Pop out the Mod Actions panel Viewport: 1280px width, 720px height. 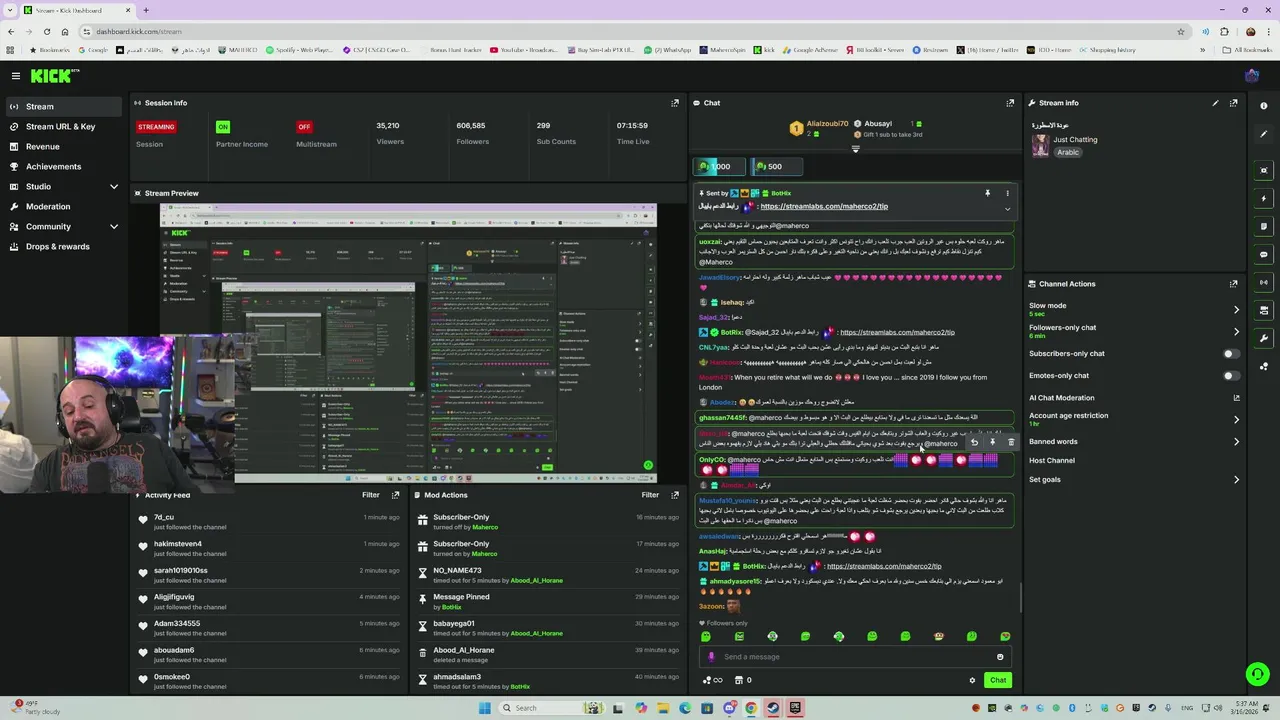click(x=675, y=495)
